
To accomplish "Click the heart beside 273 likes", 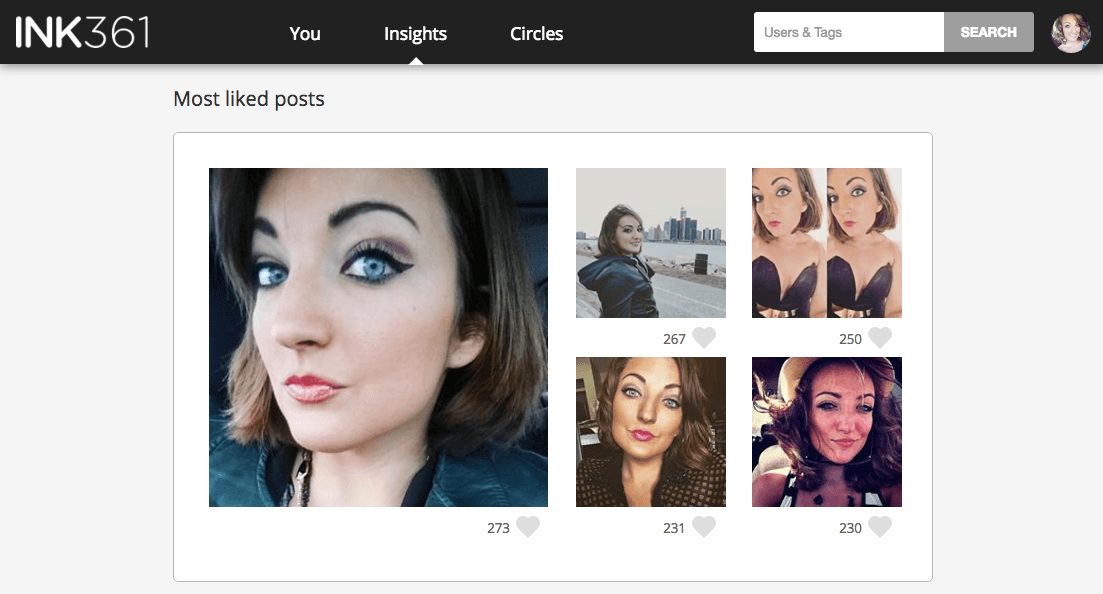I will [x=528, y=527].
